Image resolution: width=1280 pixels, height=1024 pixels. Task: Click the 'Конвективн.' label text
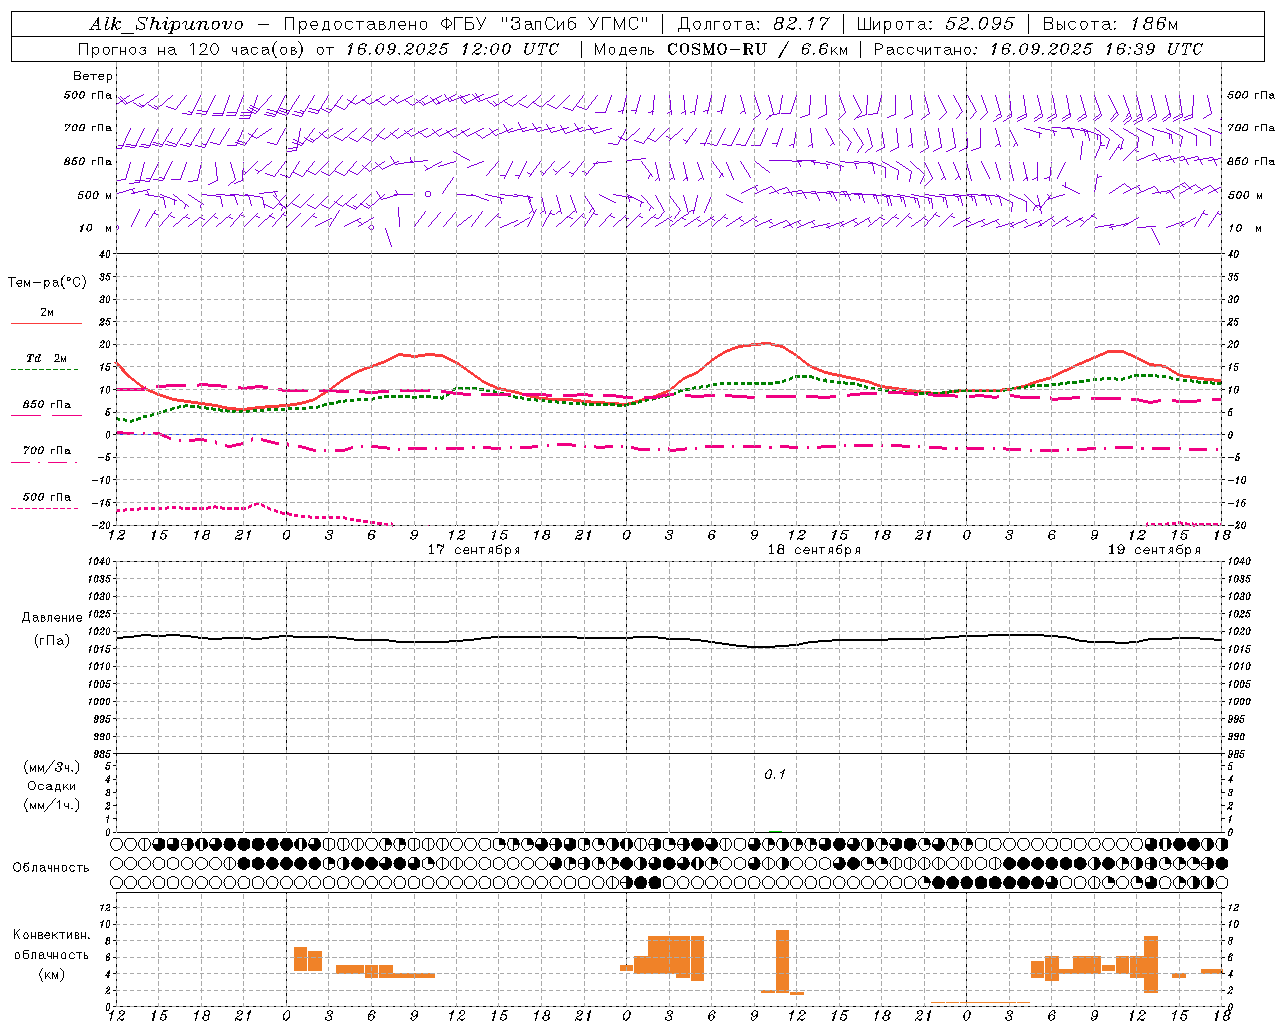(x=52, y=935)
